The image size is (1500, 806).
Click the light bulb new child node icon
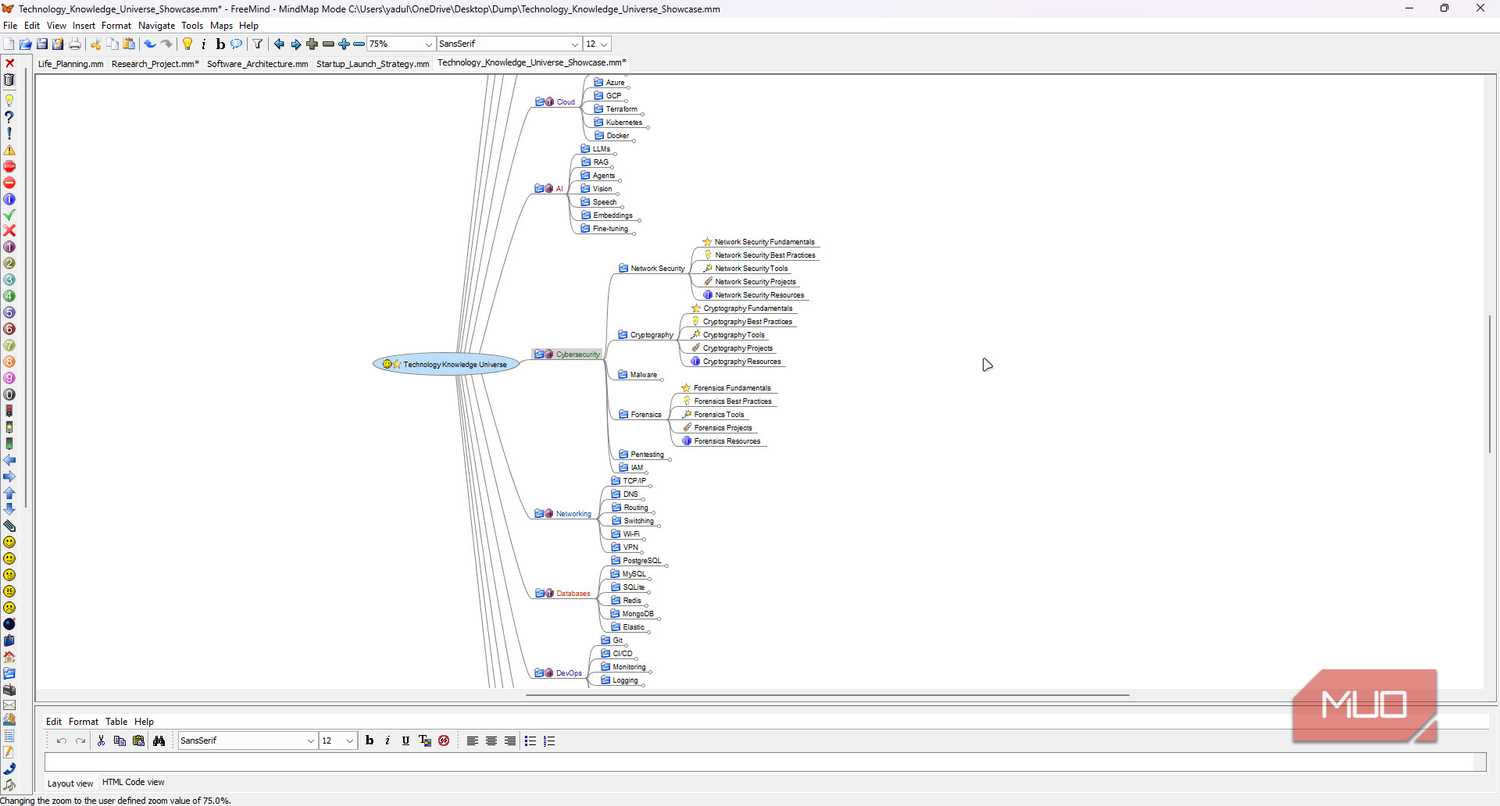[187, 44]
